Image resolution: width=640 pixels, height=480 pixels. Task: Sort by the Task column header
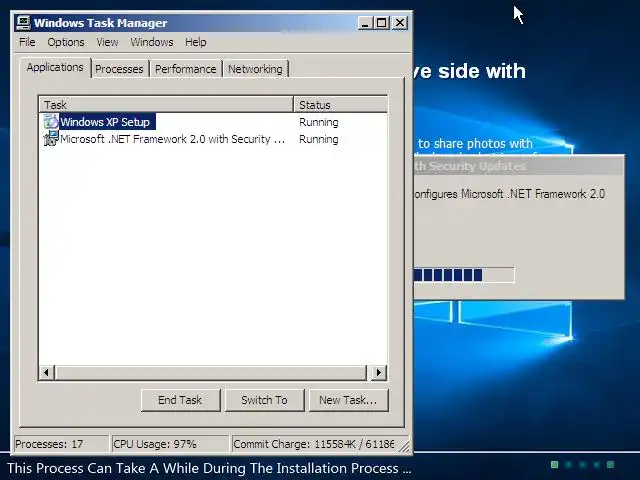[167, 105]
